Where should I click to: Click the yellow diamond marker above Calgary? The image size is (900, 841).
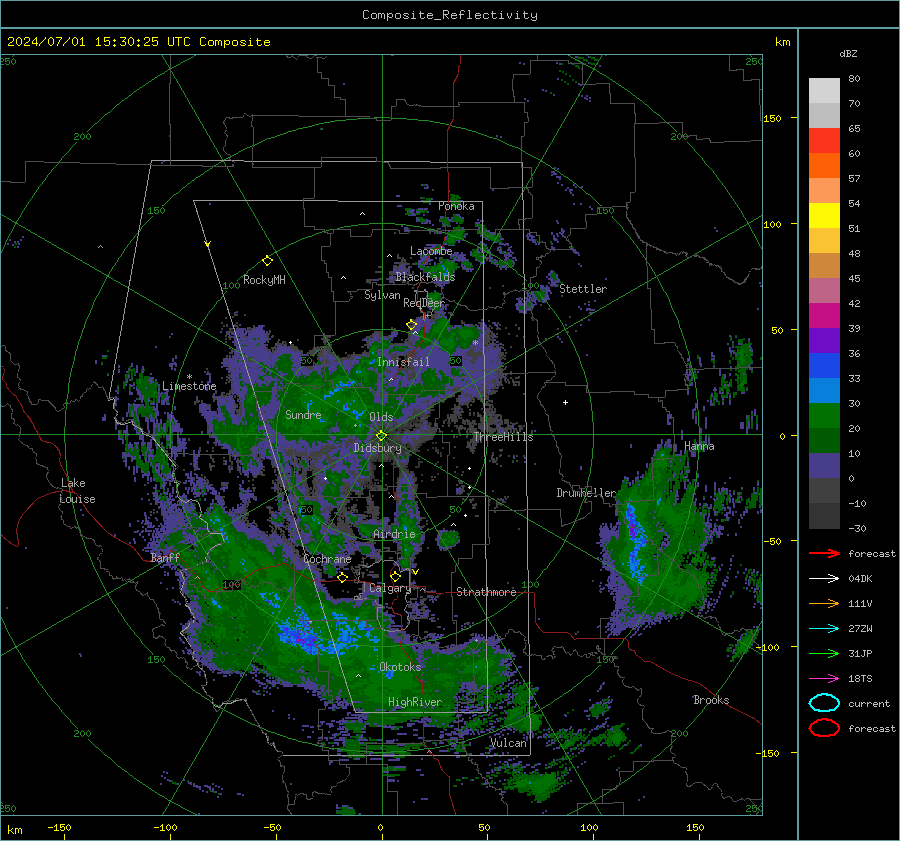(395, 576)
